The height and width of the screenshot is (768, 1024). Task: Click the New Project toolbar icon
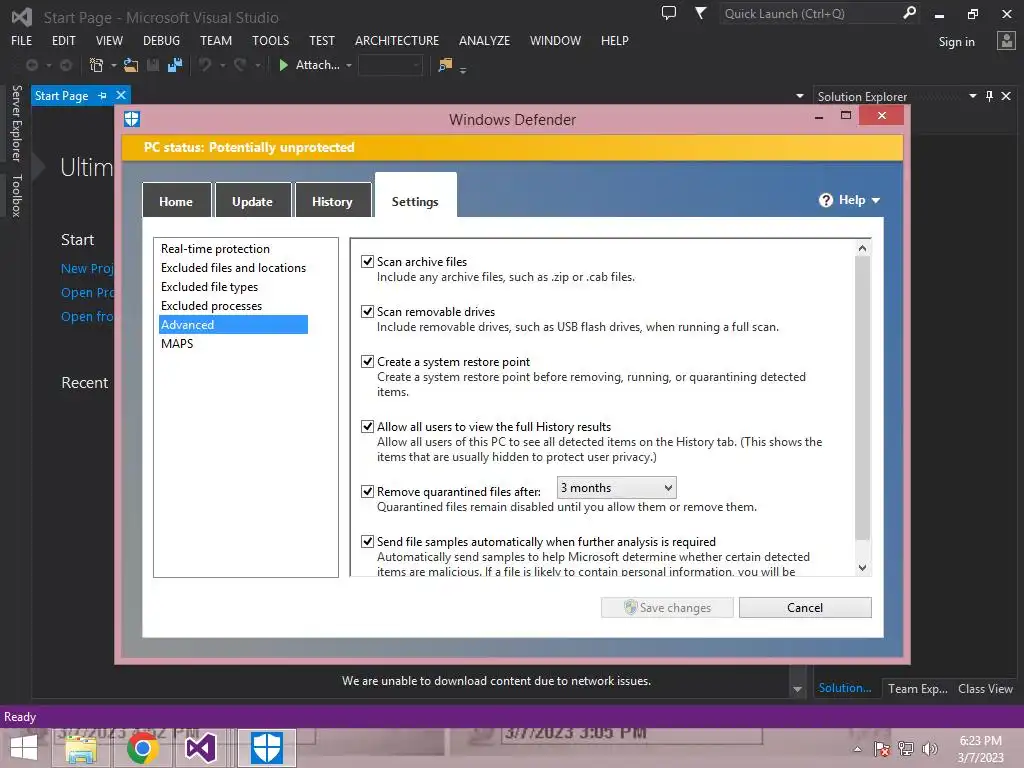96,65
